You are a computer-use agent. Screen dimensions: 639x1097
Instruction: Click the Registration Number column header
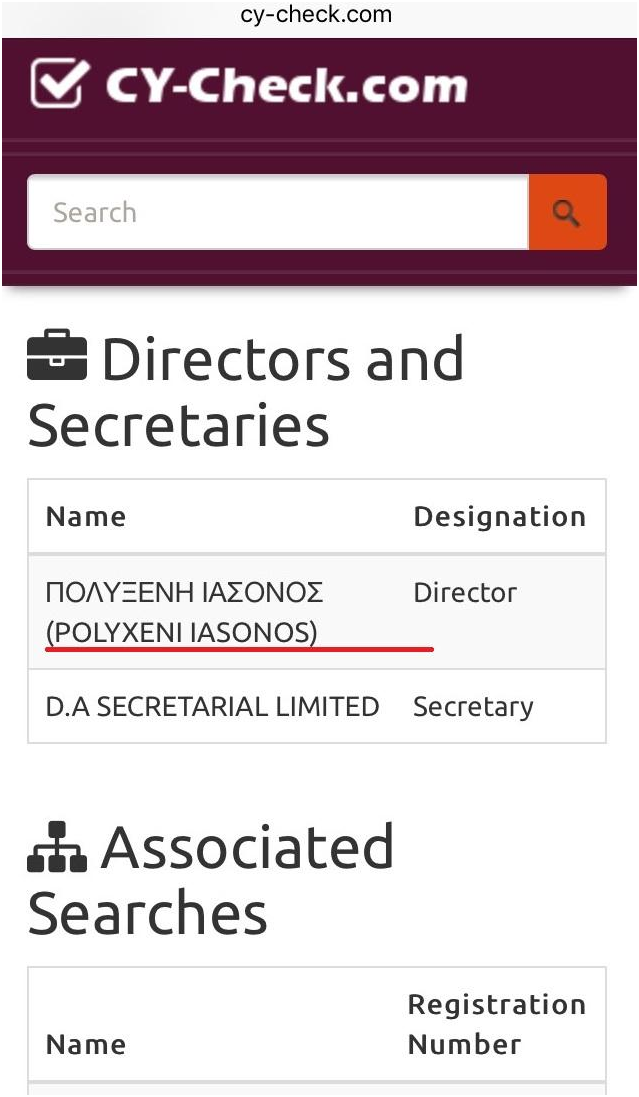(x=496, y=1024)
